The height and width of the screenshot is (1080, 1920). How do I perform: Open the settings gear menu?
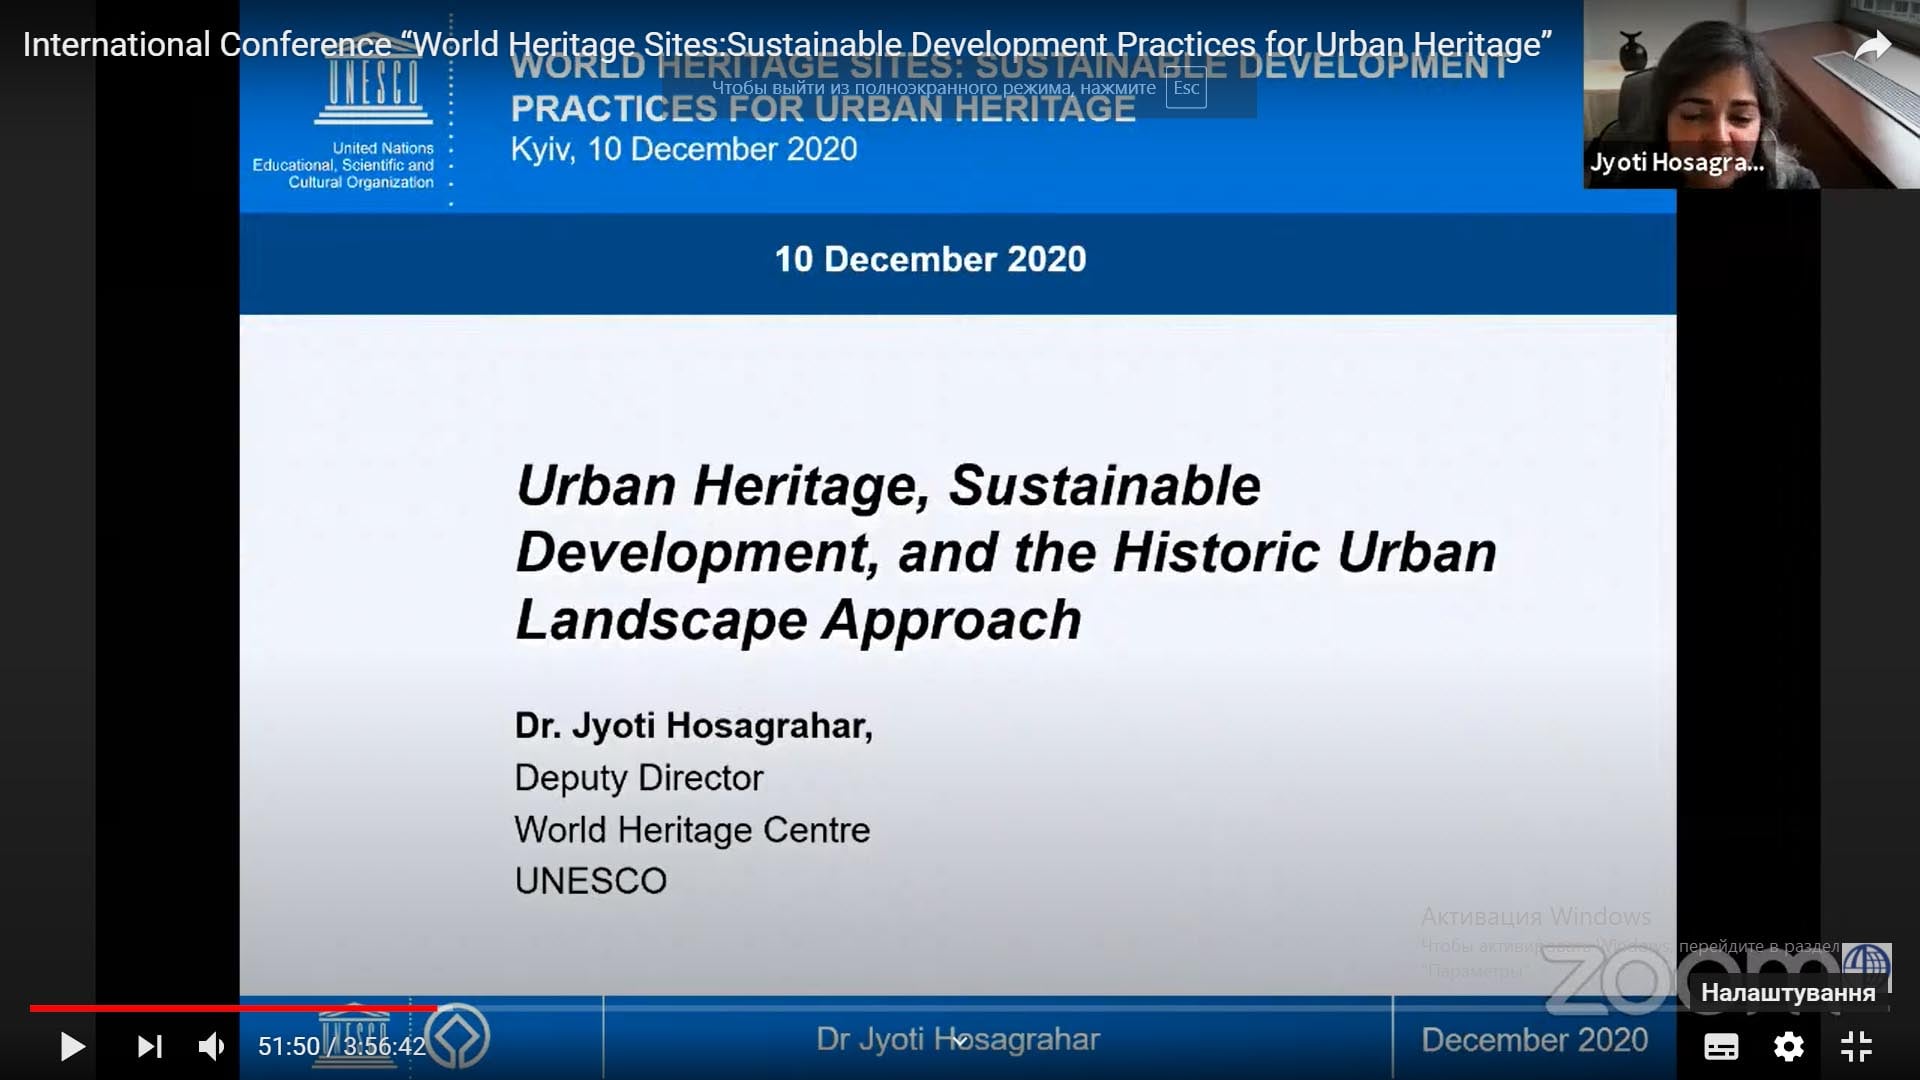point(1789,1047)
